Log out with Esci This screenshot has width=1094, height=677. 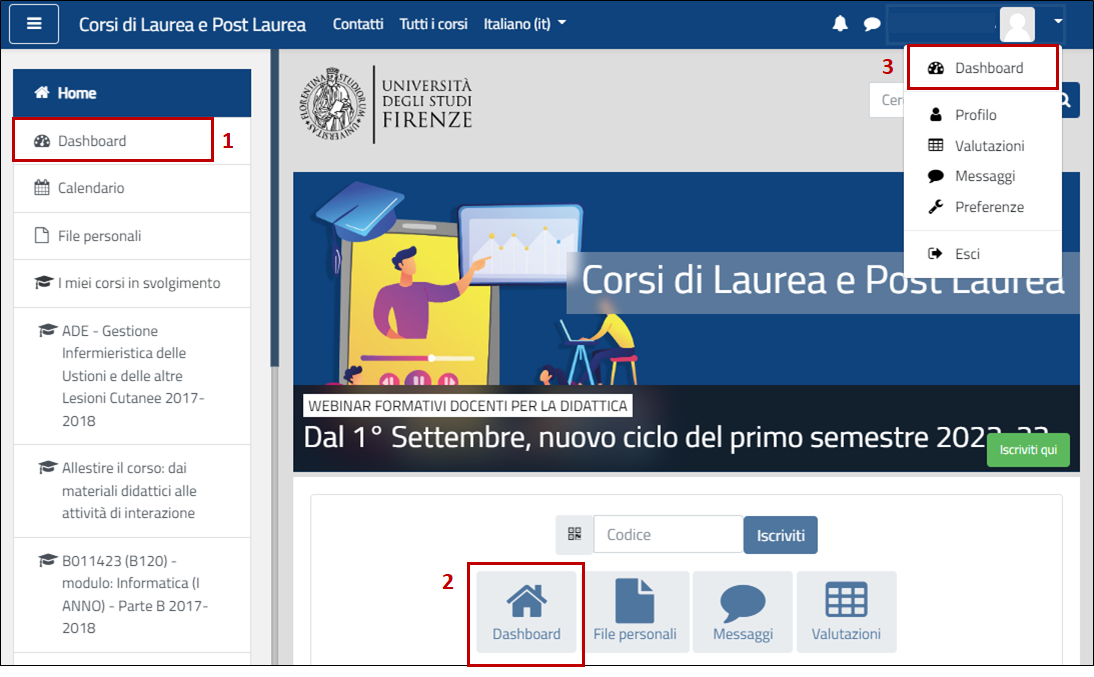click(x=966, y=254)
